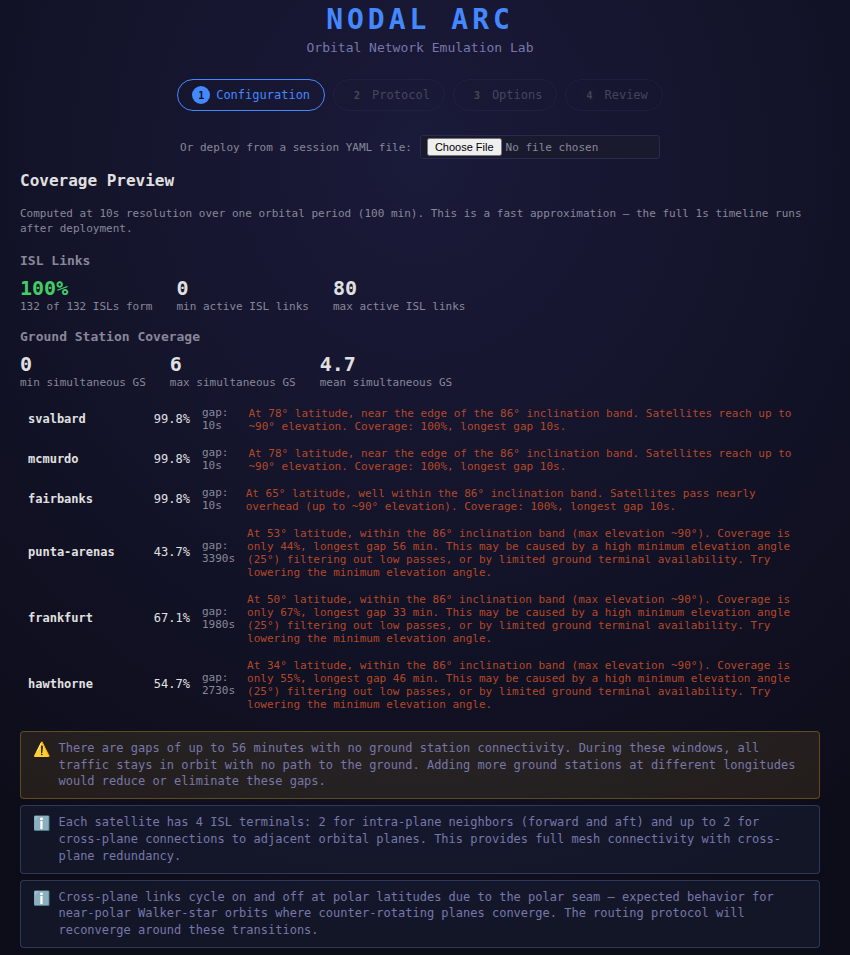The height and width of the screenshot is (955, 850).
Task: Click the Choose File button
Action: (464, 147)
